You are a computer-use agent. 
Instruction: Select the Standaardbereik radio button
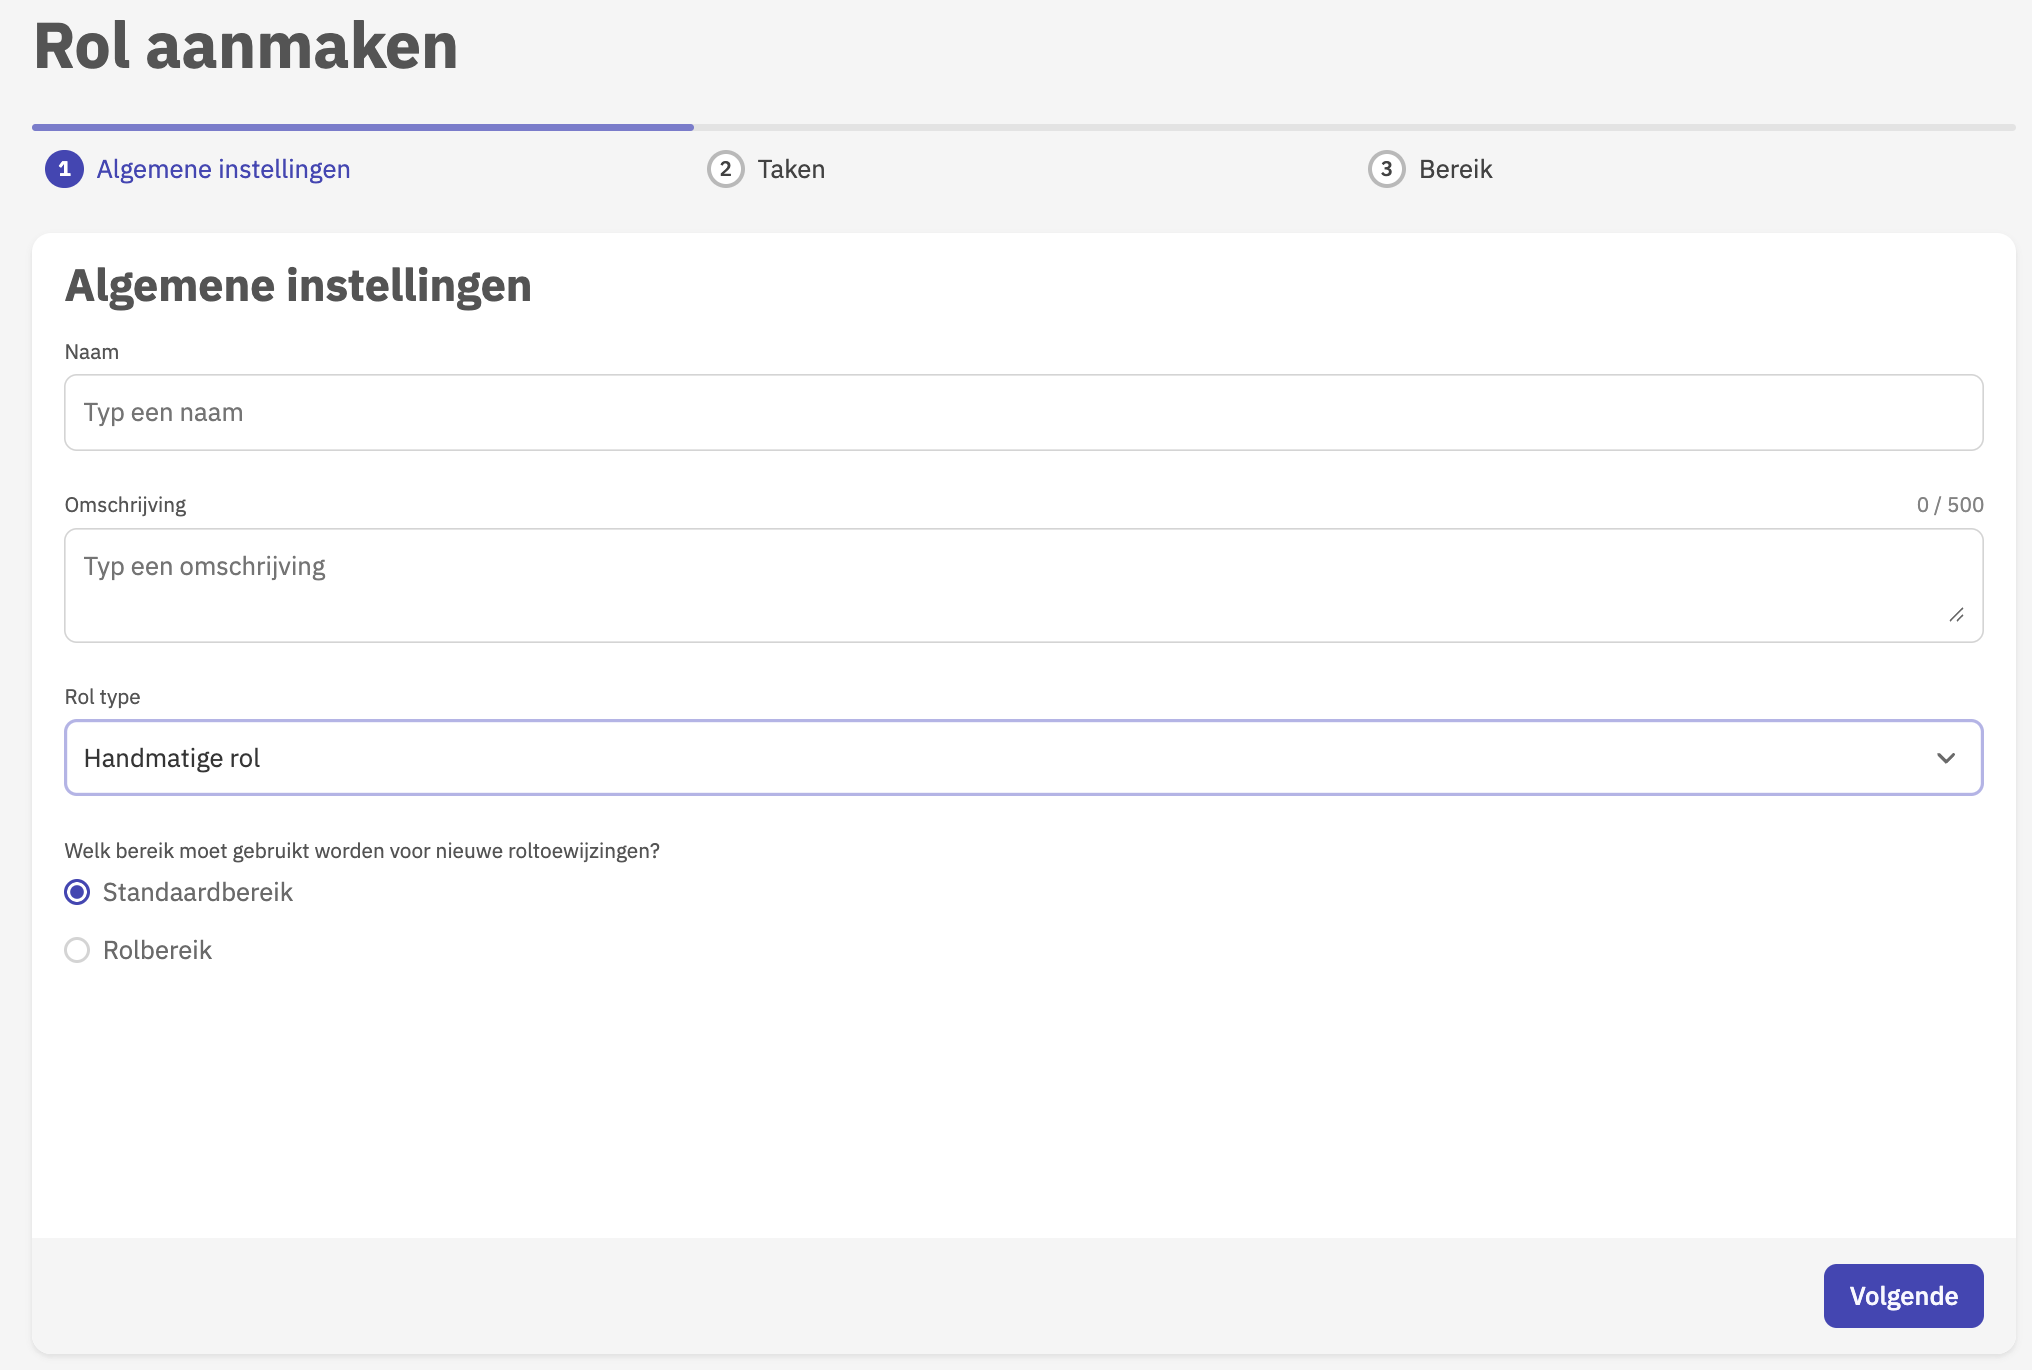pos(77,892)
